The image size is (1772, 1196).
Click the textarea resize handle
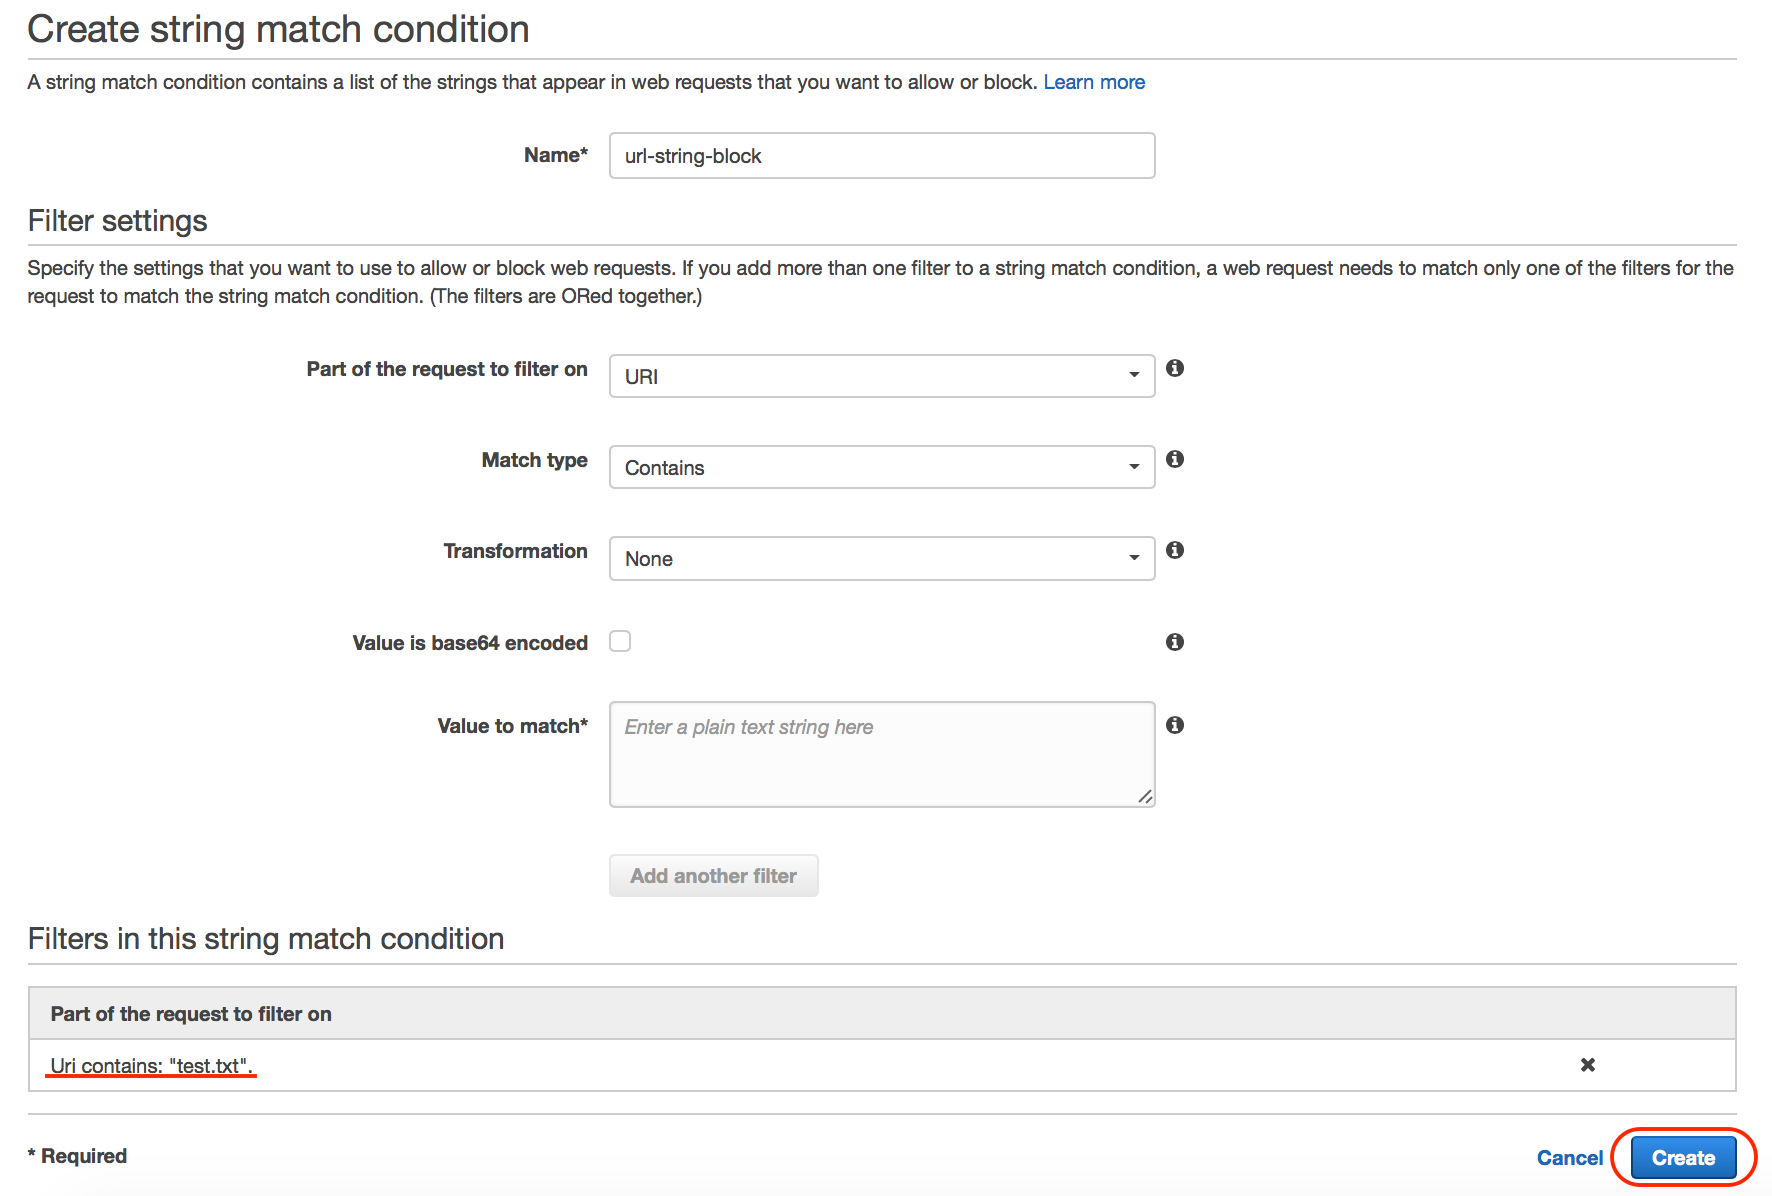(1145, 796)
